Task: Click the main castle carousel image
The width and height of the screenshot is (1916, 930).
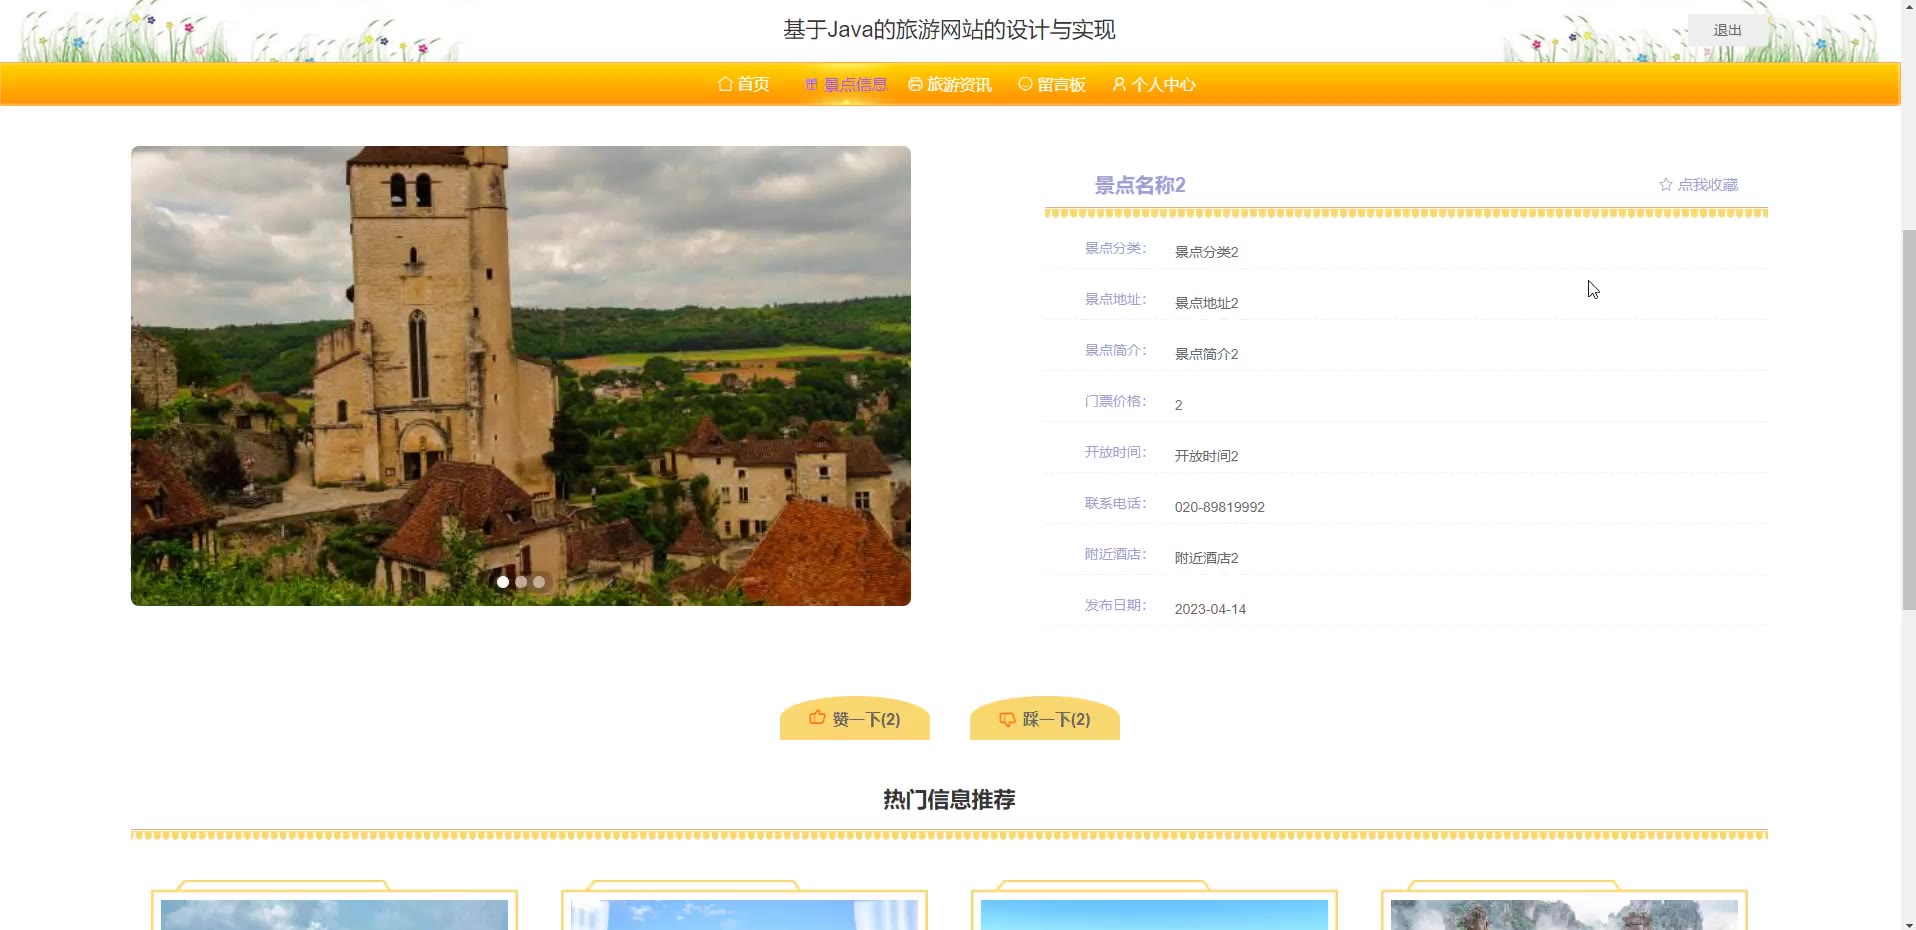Action: [521, 376]
